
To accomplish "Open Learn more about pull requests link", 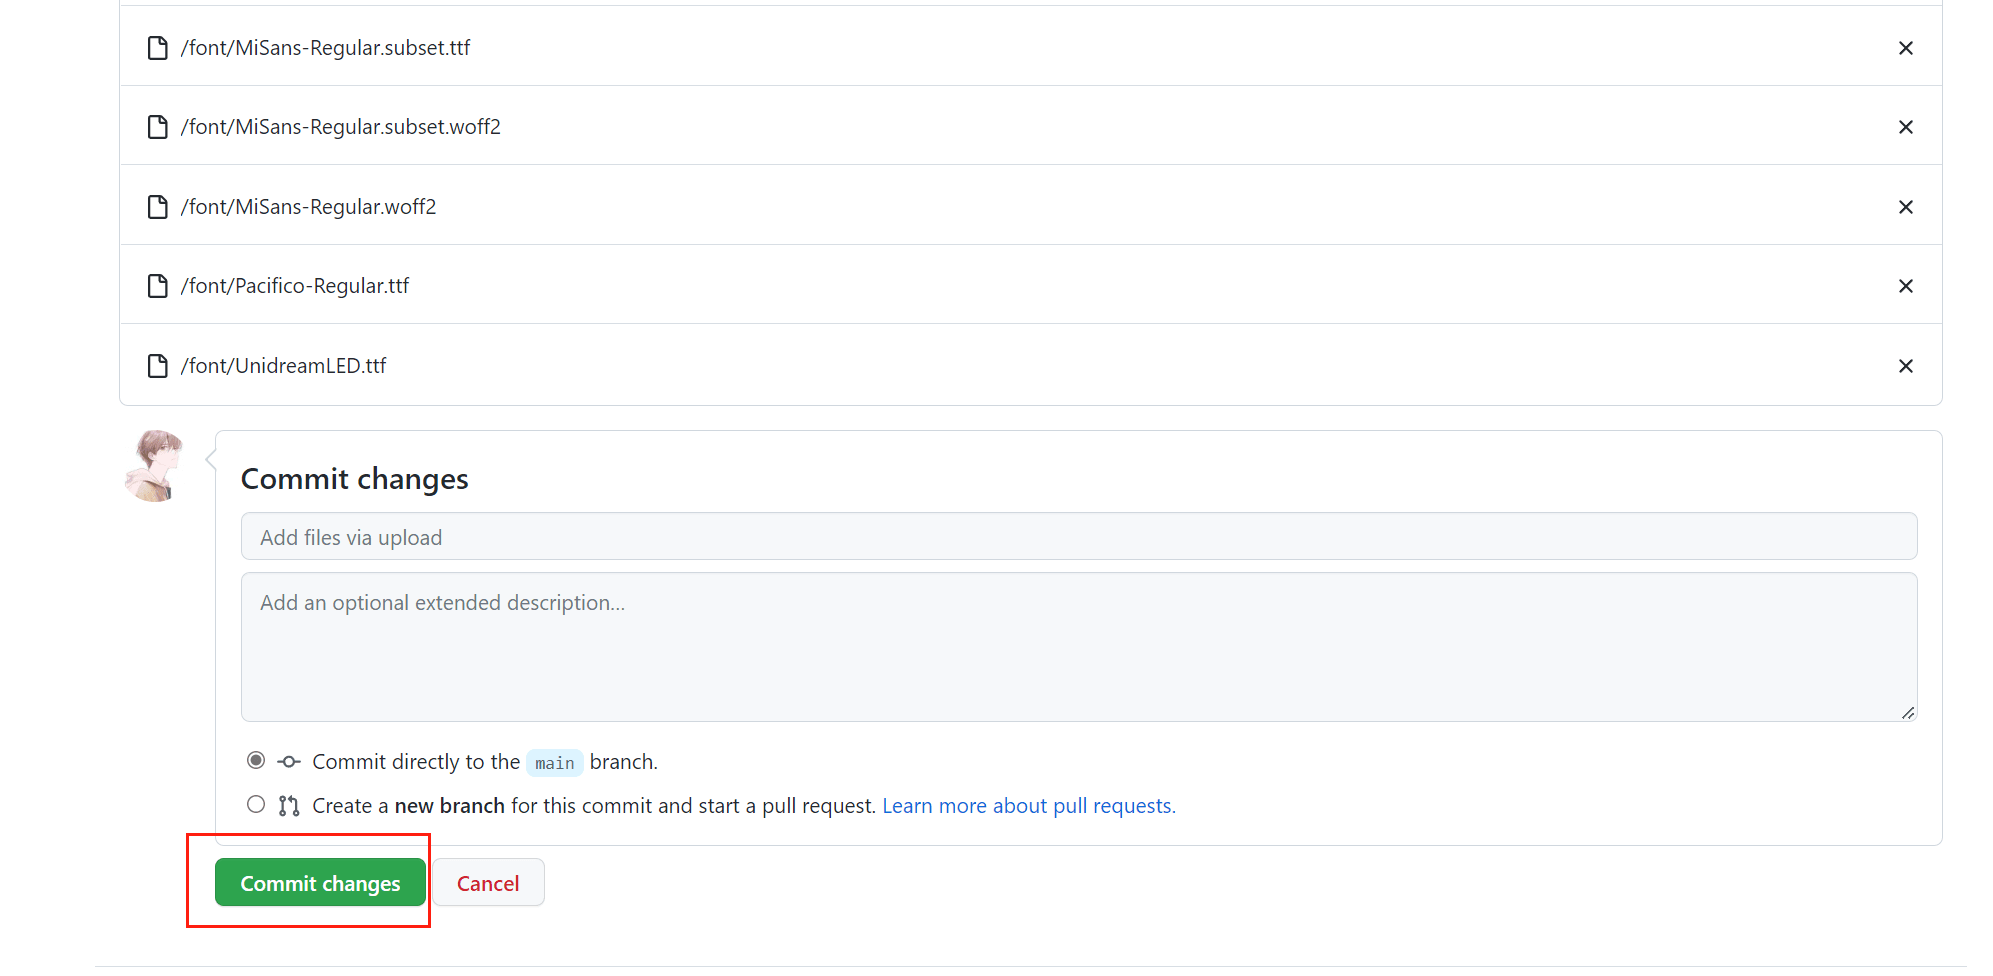I will 1028,806.
